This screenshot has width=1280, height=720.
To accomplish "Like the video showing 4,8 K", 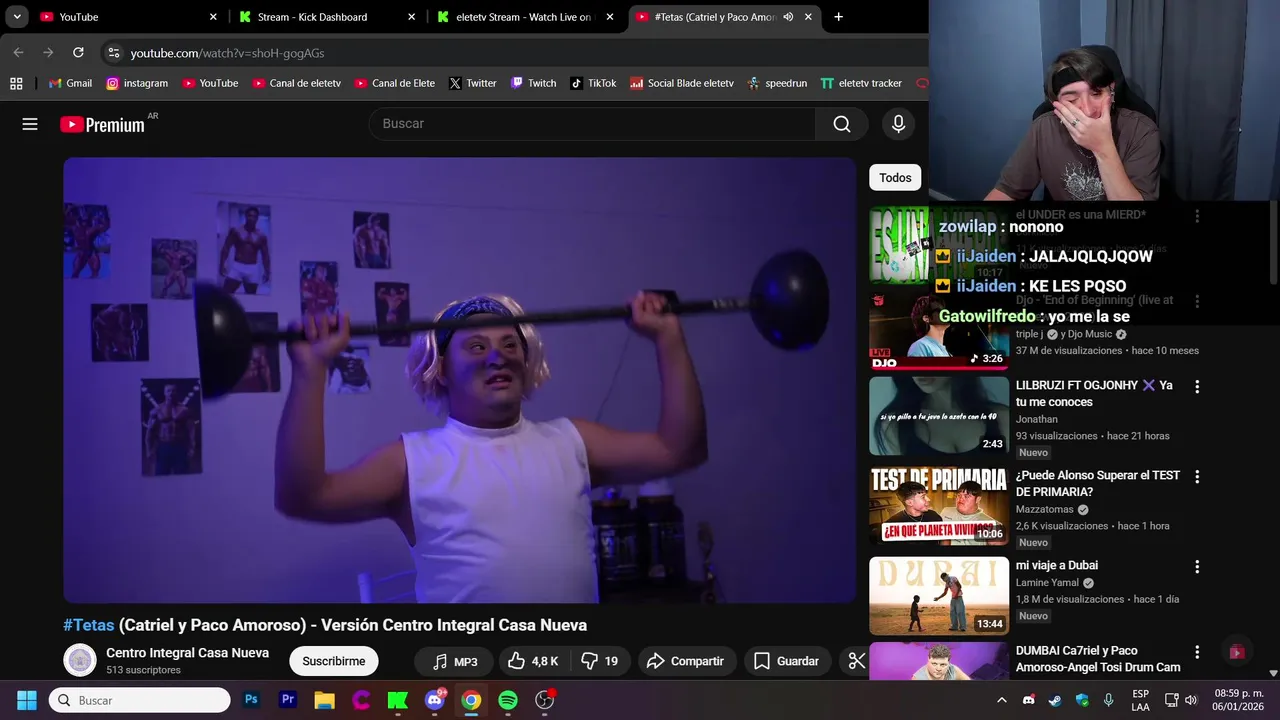I will [533, 661].
